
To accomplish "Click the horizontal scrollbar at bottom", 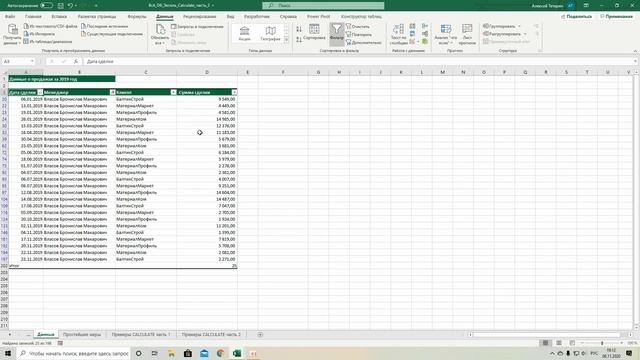I will (x=547, y=335).
